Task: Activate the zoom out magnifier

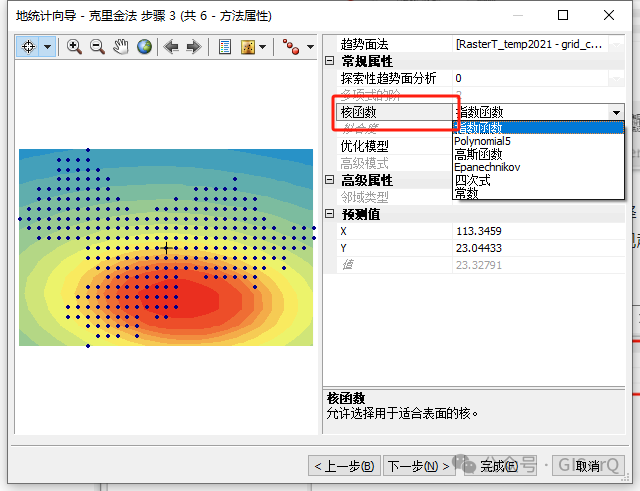Action: click(x=97, y=47)
